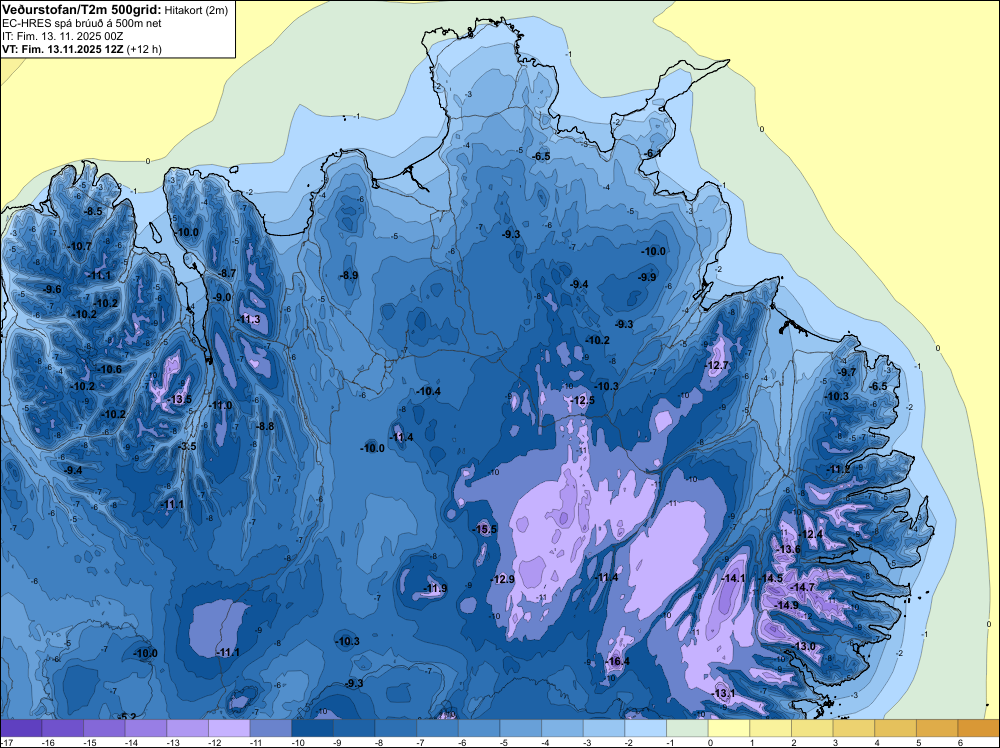Click the -14.9 temperature value
Image resolution: width=1000 pixels, height=748 pixels.
(x=786, y=605)
